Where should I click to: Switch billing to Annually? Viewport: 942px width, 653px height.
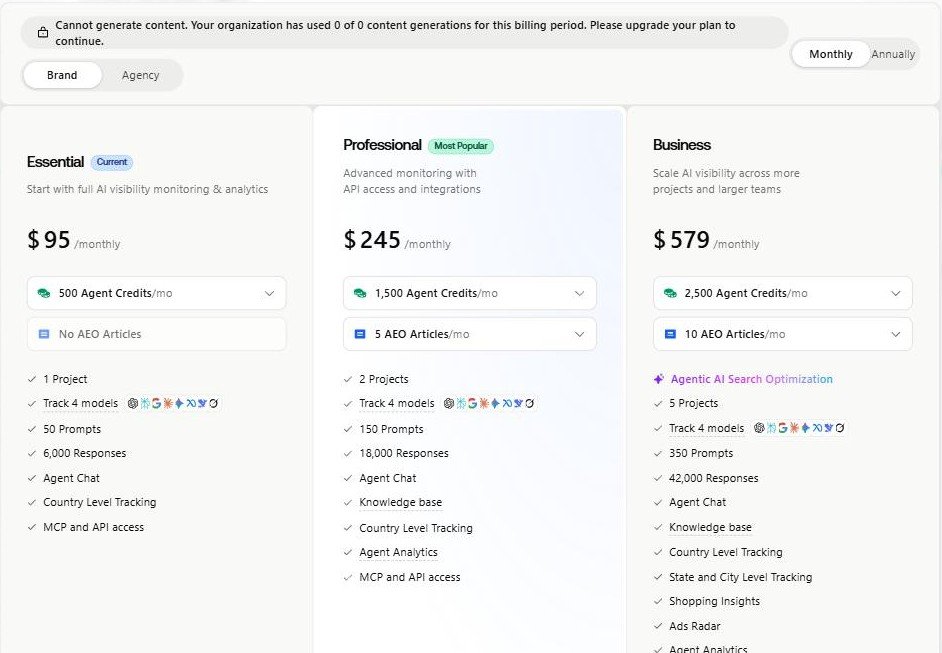click(x=893, y=54)
